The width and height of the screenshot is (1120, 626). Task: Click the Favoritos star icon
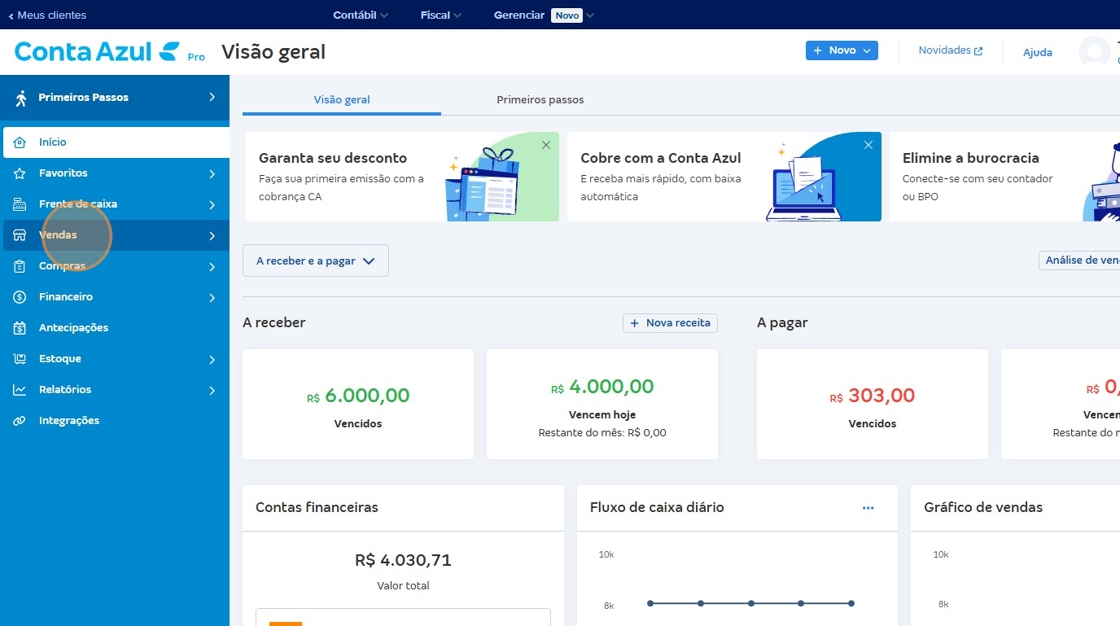(19, 173)
